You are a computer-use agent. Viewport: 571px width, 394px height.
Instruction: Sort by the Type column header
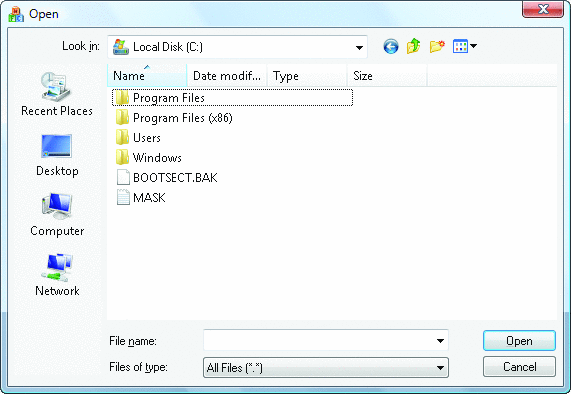[307, 76]
